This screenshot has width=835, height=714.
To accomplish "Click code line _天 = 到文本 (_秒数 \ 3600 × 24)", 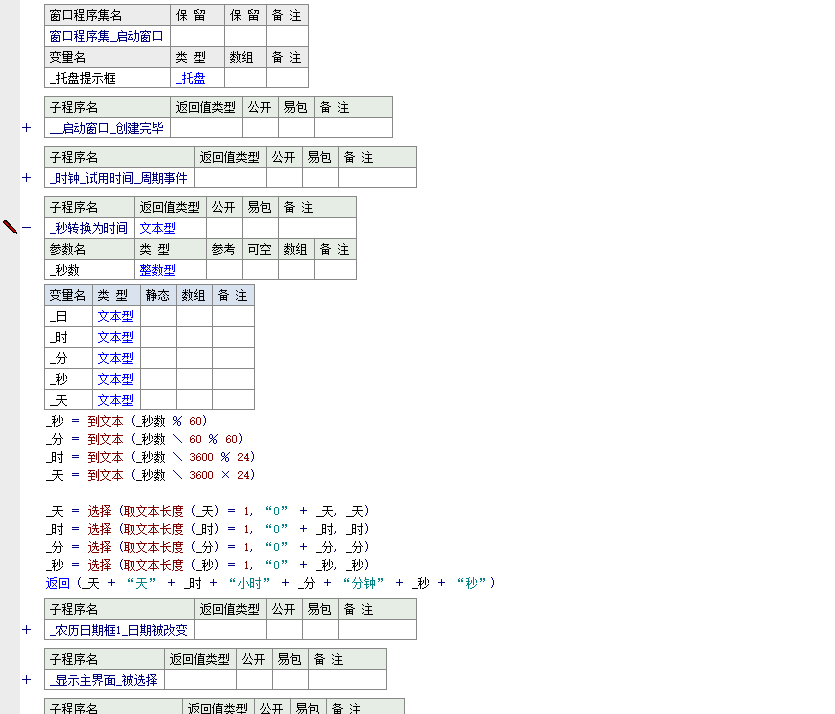I will coord(150,475).
